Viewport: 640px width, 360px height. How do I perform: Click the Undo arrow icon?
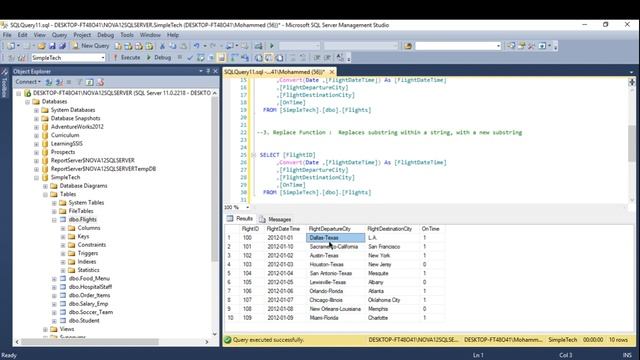pyautogui.click(x=196, y=46)
